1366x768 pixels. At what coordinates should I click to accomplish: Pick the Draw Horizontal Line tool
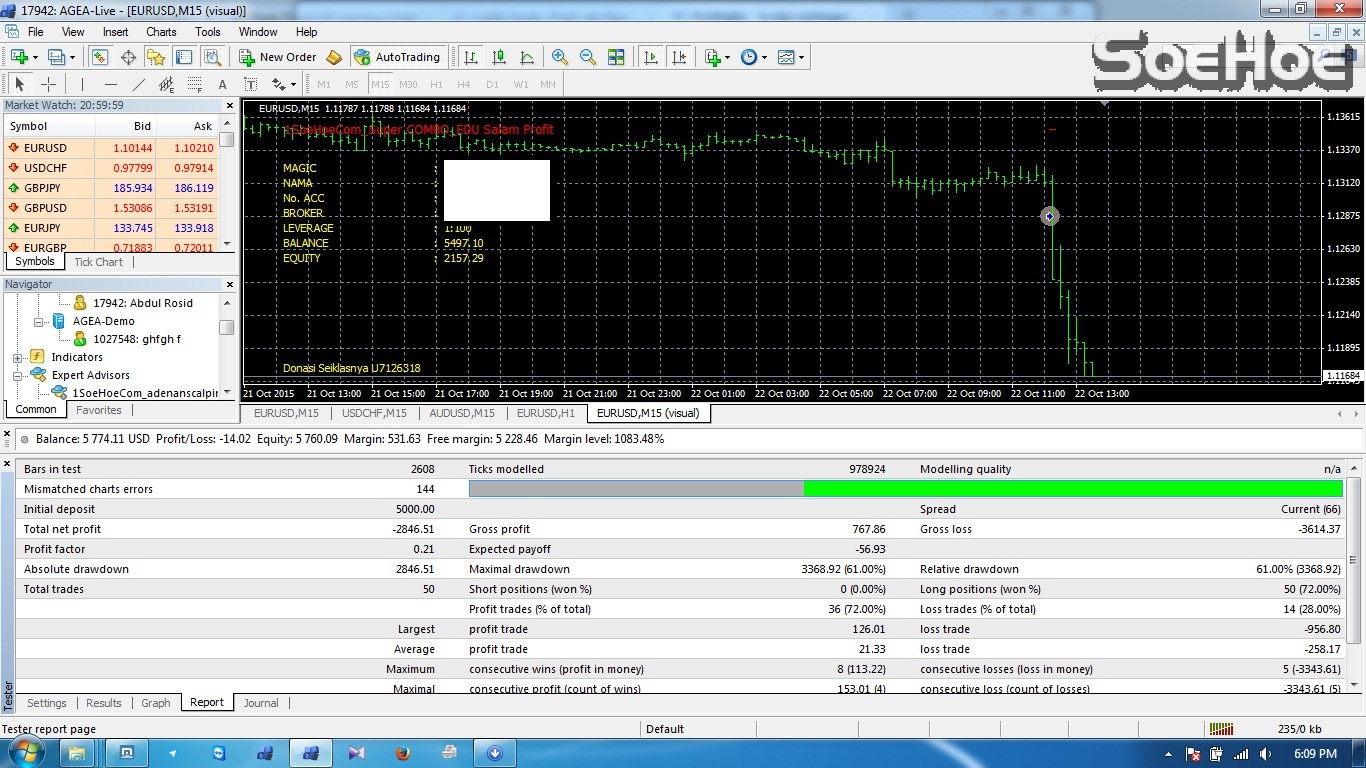pos(111,85)
